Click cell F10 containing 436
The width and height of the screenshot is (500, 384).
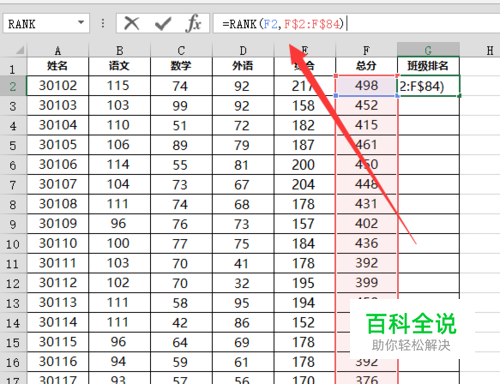[366, 243]
